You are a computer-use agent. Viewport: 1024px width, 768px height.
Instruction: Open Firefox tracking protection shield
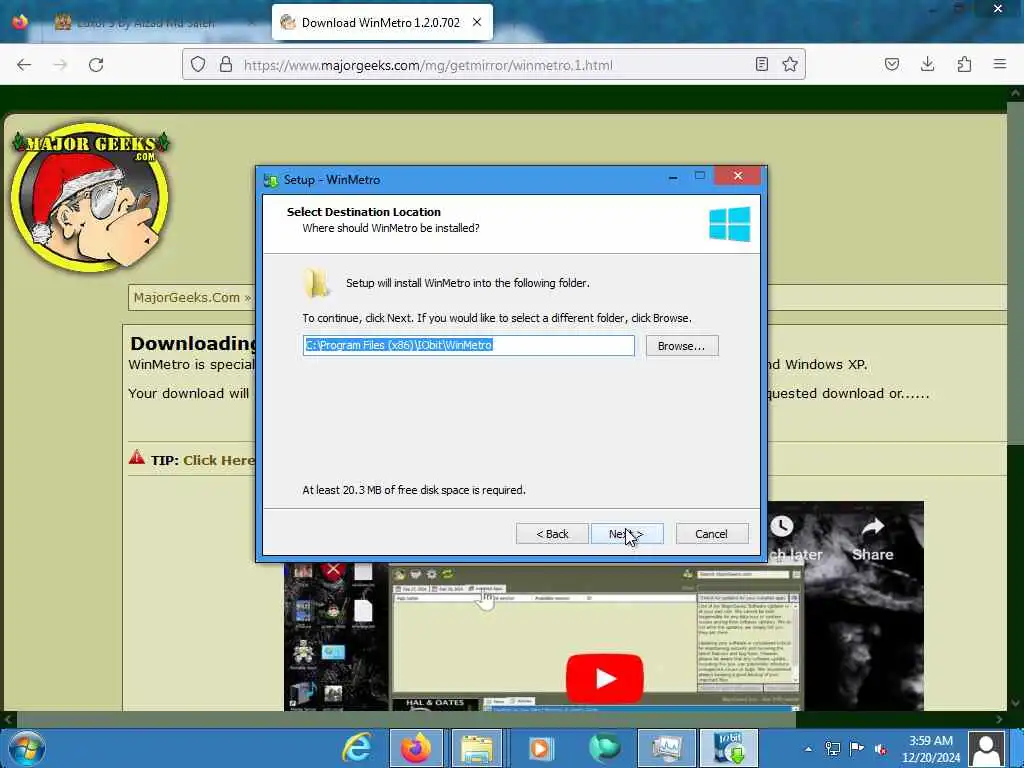coord(198,64)
